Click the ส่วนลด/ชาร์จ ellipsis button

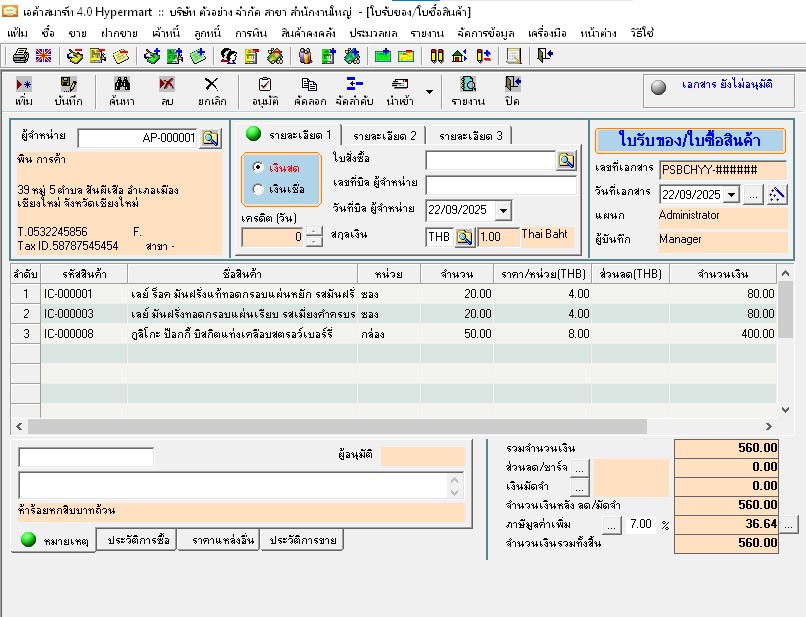click(581, 467)
